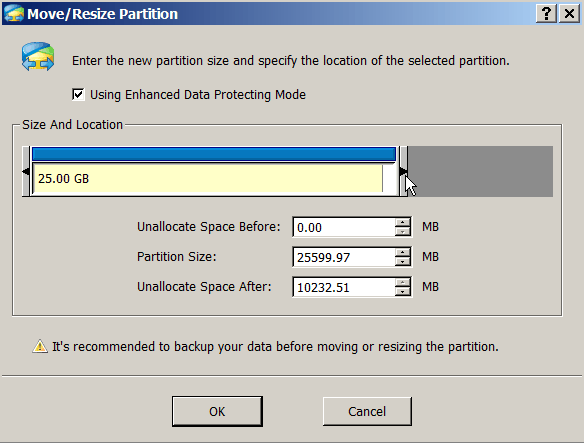The image size is (584, 443).
Task: Click the Unallocate Space After: label
Action: pos(204,287)
